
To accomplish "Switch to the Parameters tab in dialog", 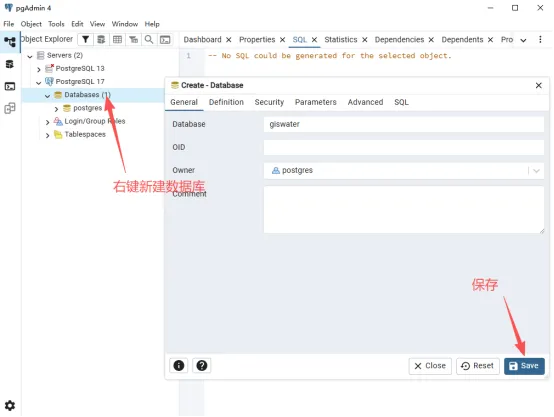I will tap(316, 102).
